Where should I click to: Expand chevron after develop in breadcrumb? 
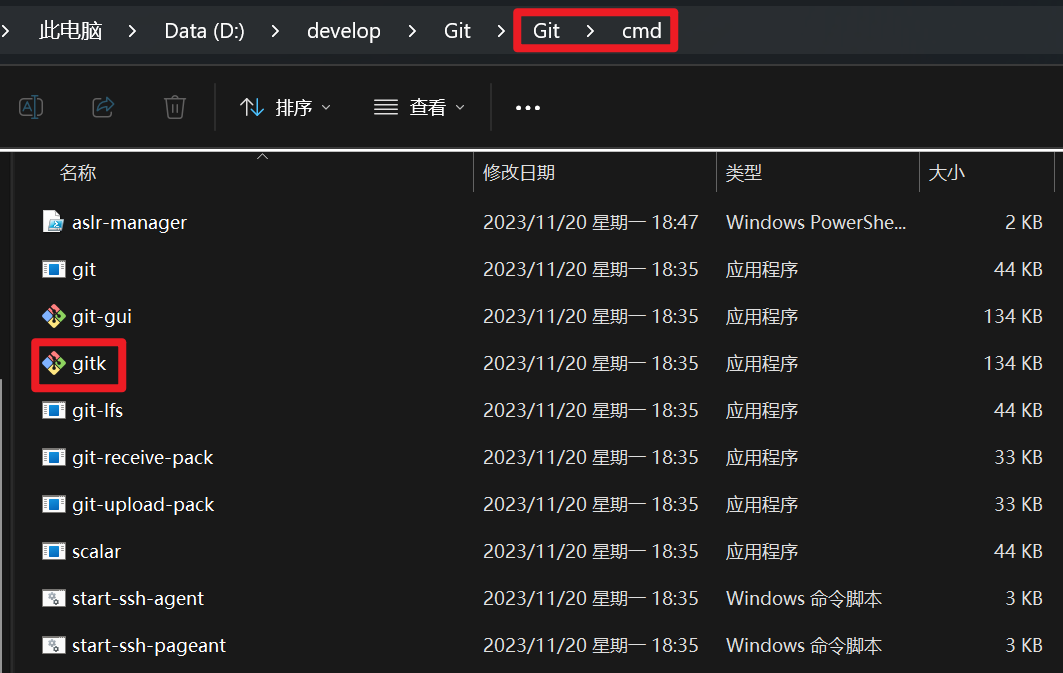412,30
